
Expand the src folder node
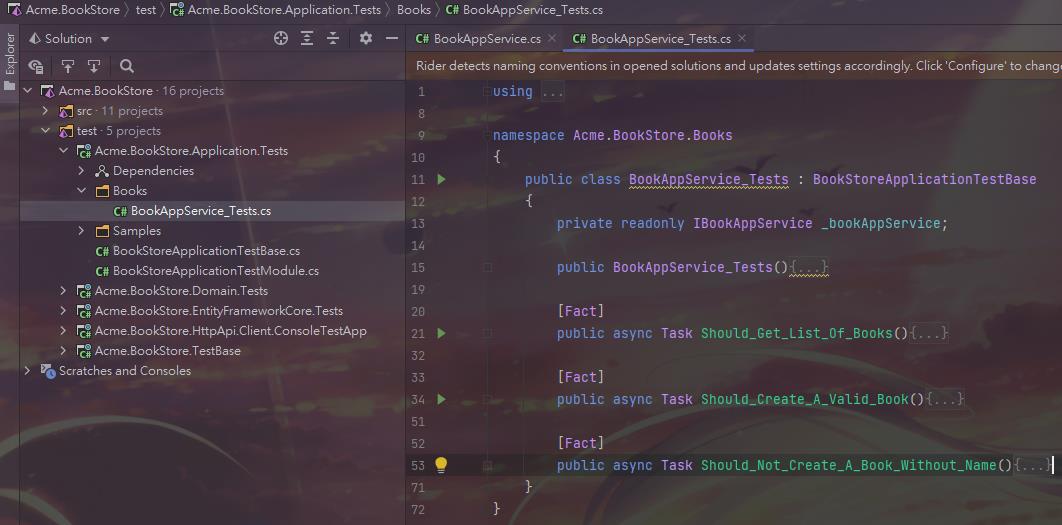point(45,111)
